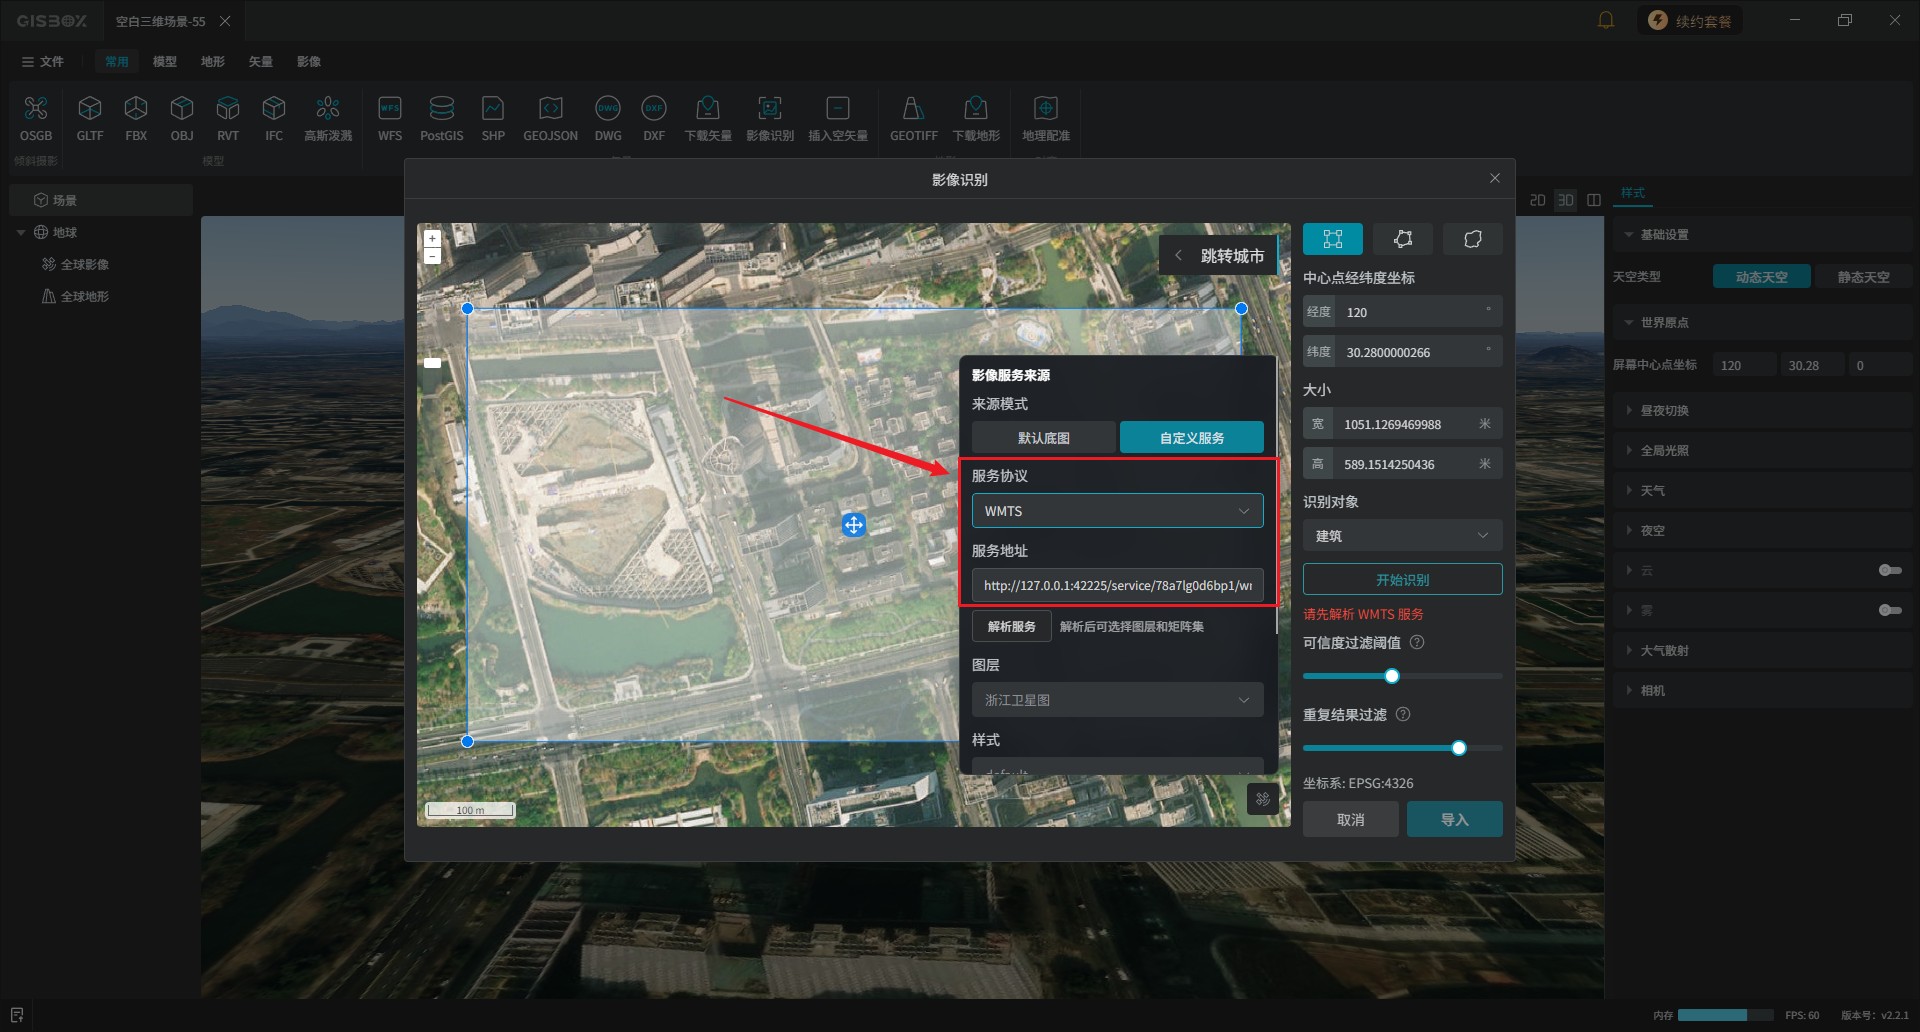Select the freeform shape mode icon
The image size is (1920, 1032).
1473,239
